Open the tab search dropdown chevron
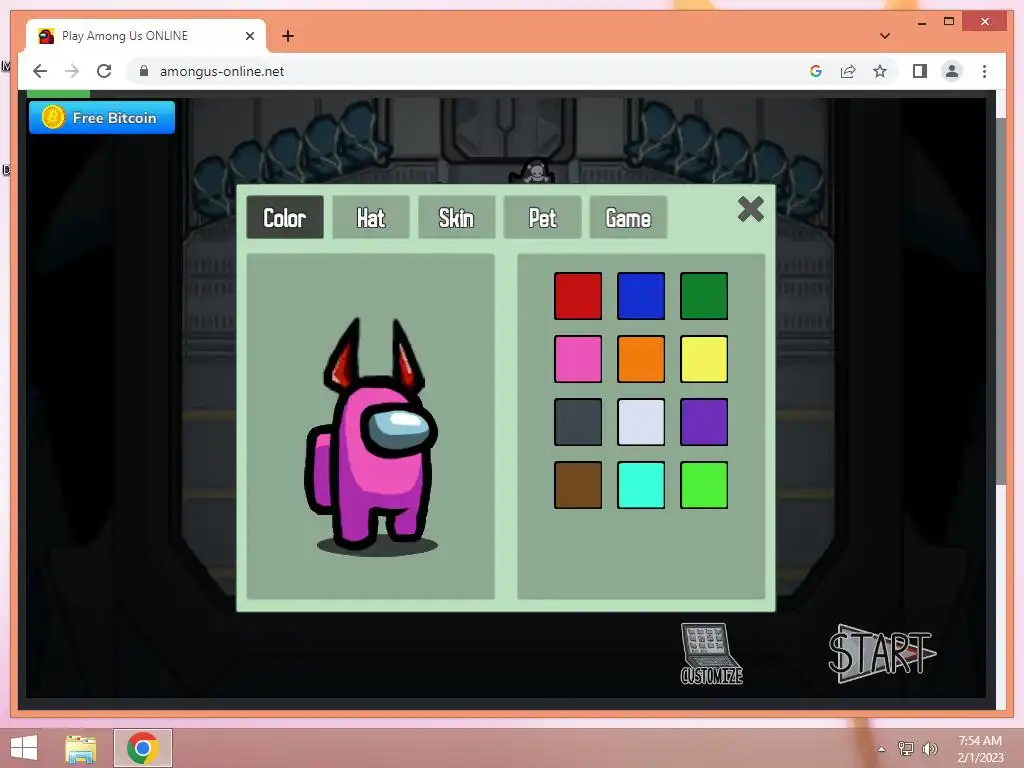 [885, 36]
